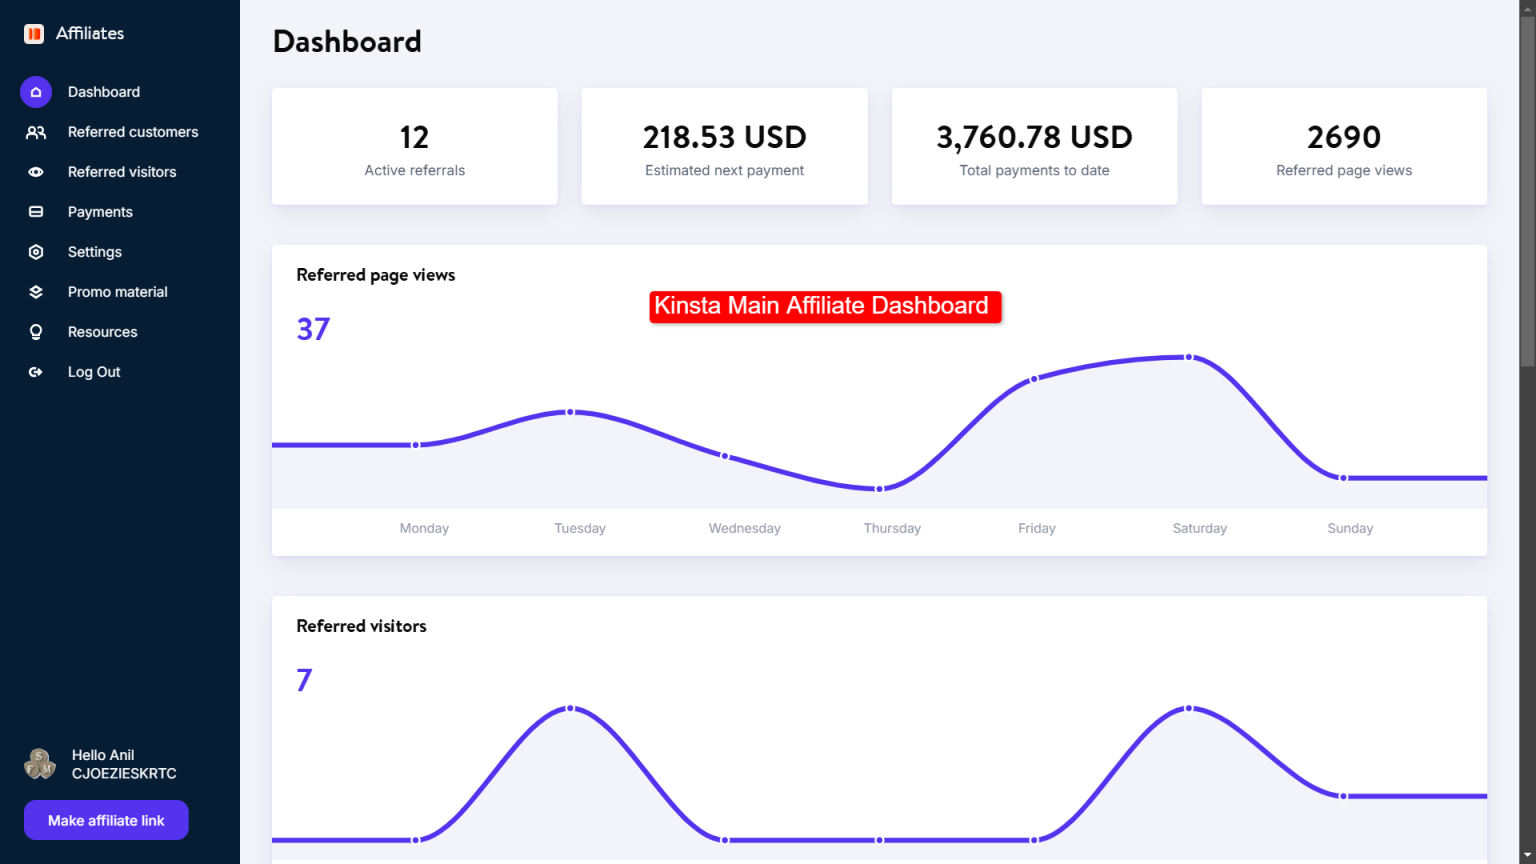The height and width of the screenshot is (864, 1536).
Task: Click the Settings gear icon
Action: point(36,251)
